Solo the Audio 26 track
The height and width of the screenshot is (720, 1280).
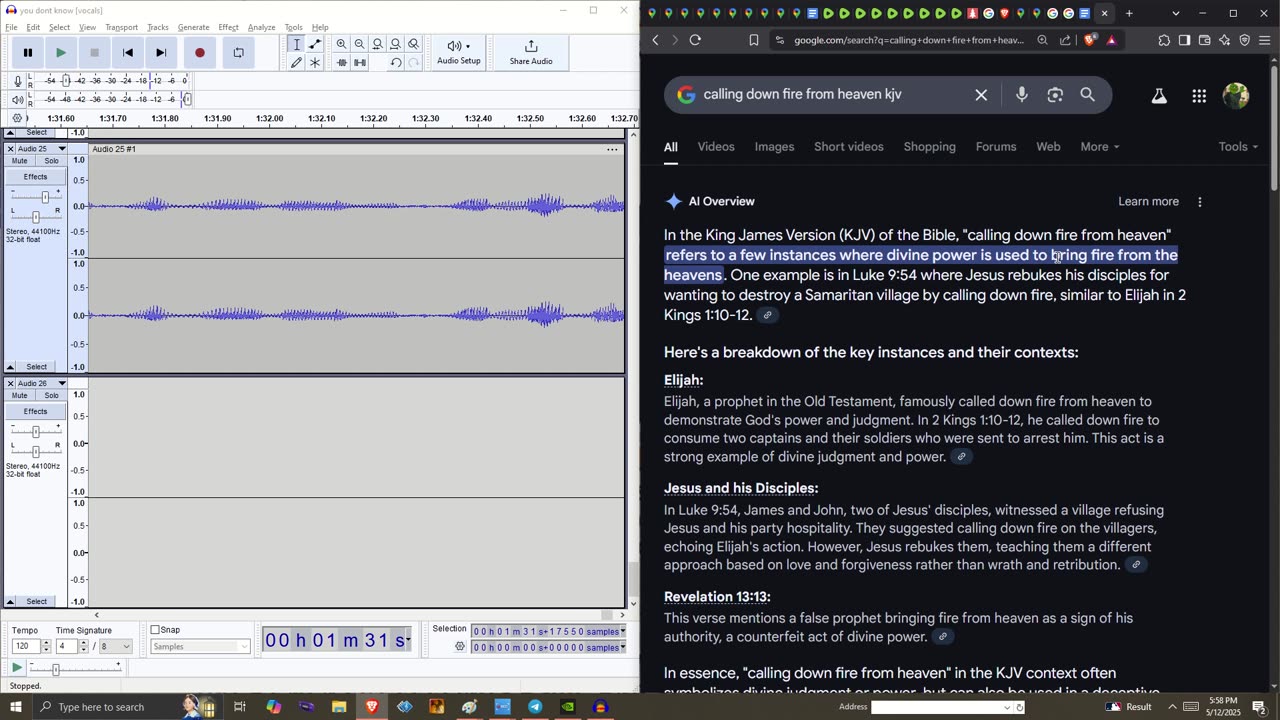click(x=51, y=396)
